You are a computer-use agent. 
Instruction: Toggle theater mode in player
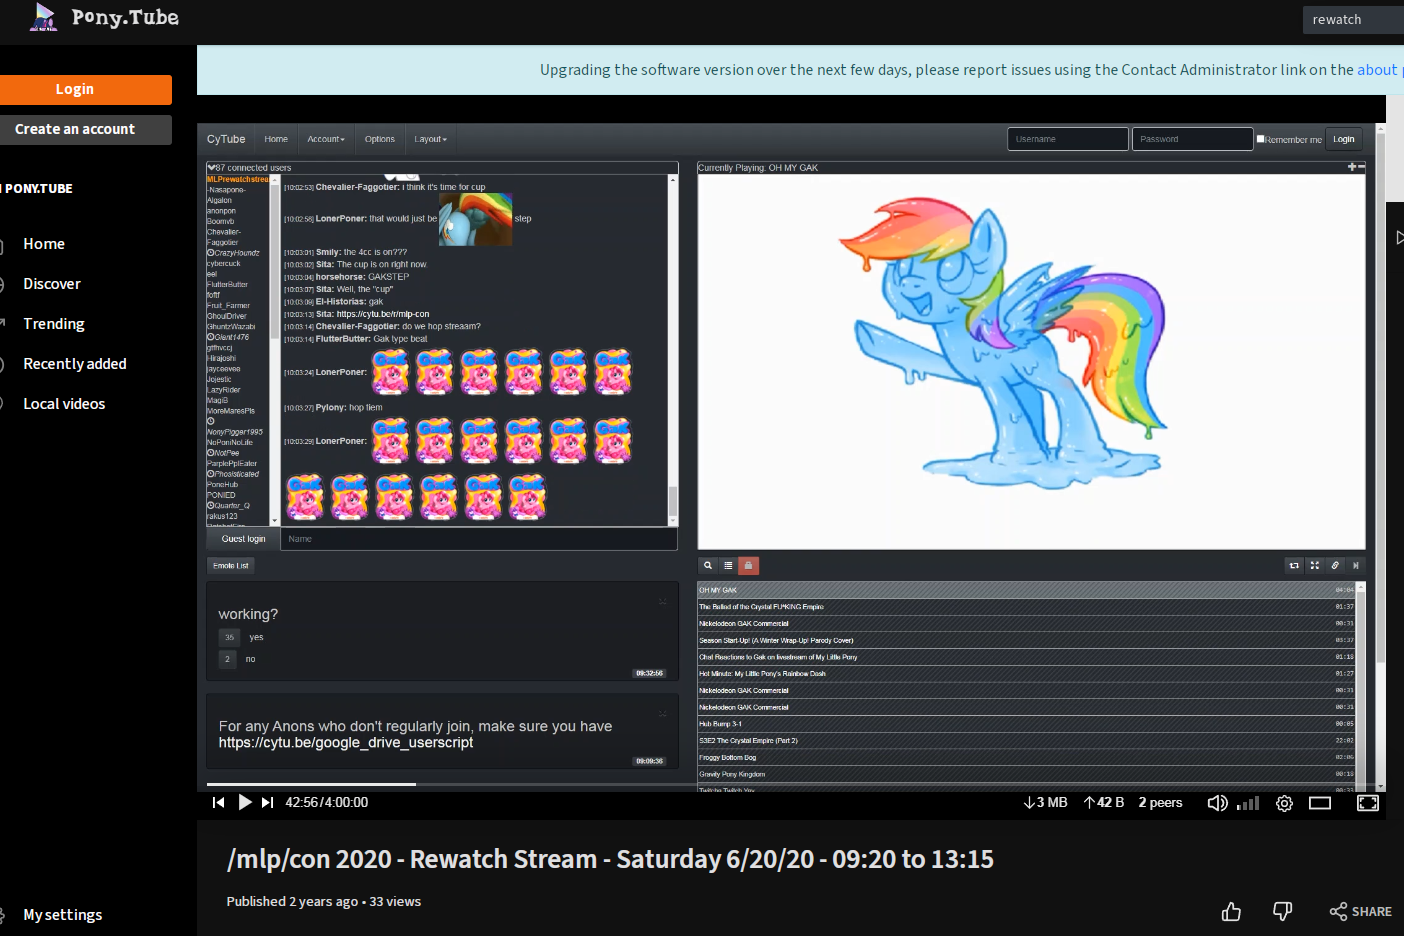[x=1320, y=803]
